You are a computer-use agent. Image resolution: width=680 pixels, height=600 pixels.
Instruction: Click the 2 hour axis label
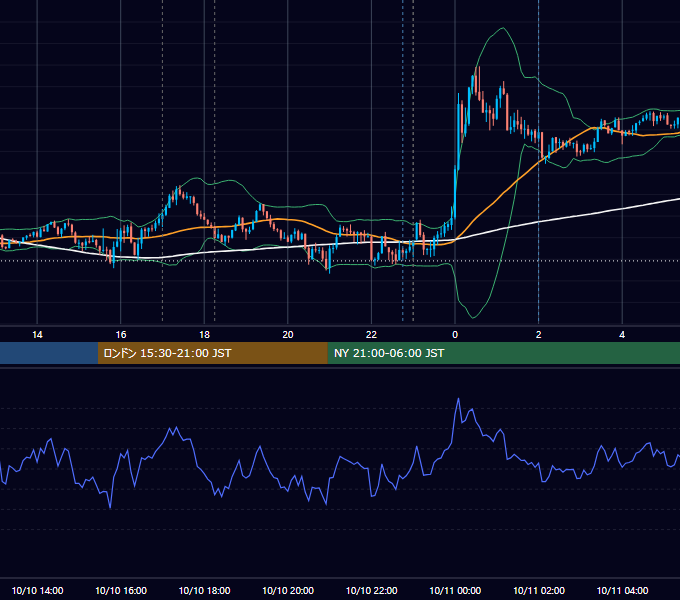pos(539,335)
